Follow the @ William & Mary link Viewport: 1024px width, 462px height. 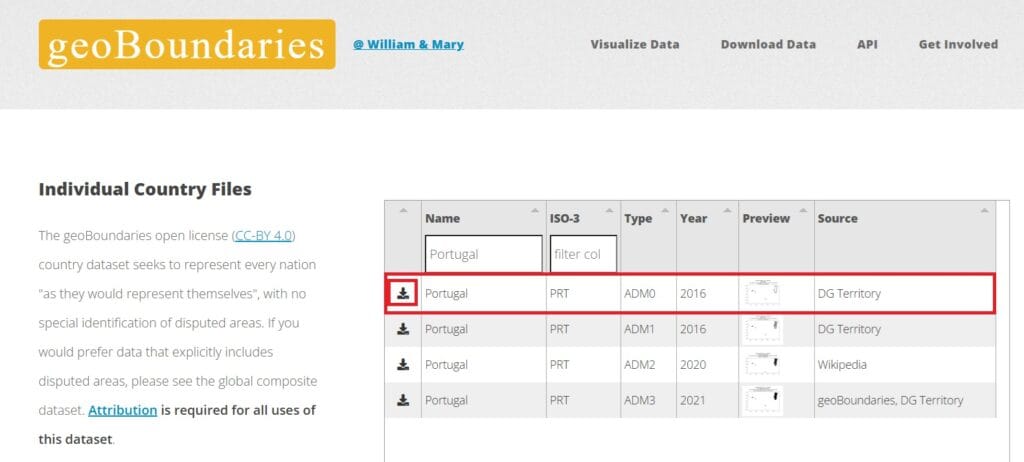click(408, 44)
